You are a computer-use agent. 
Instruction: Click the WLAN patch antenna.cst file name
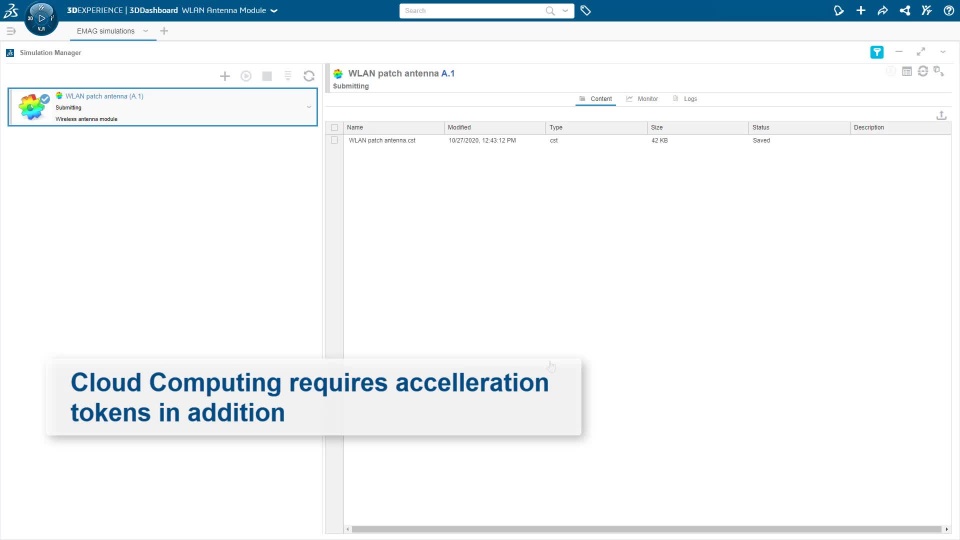(382, 141)
